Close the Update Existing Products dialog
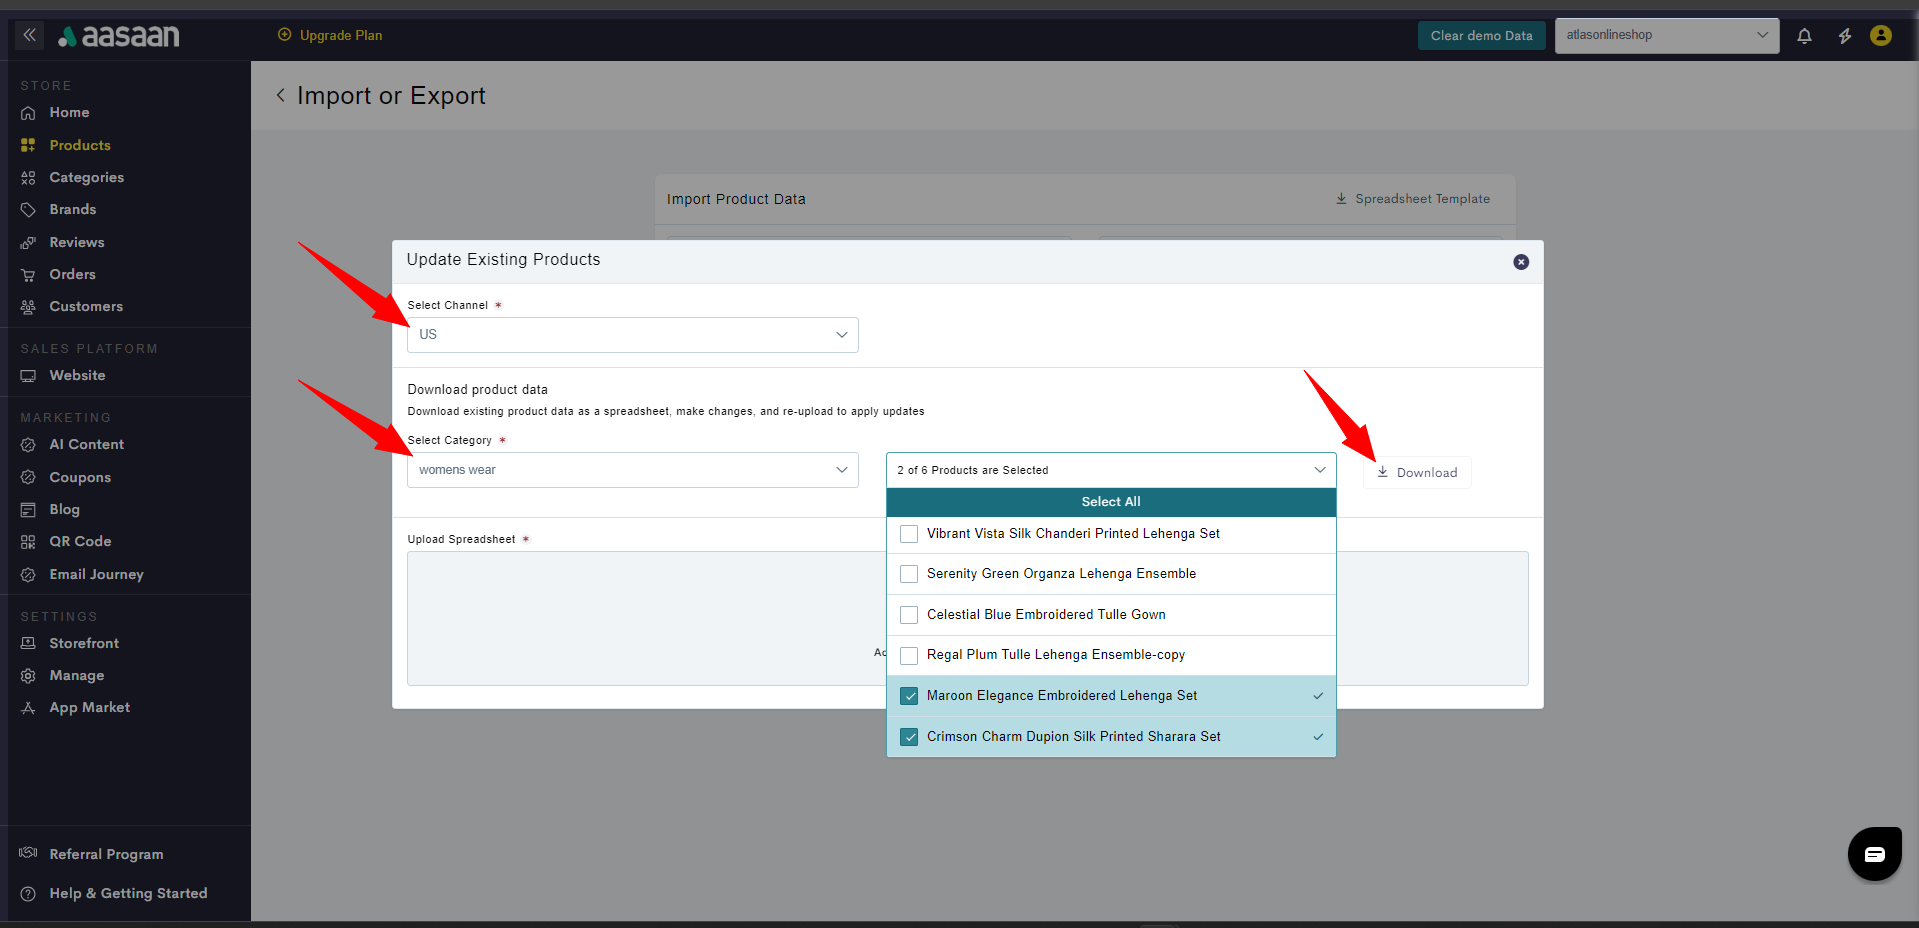1919x928 pixels. 1520,262
